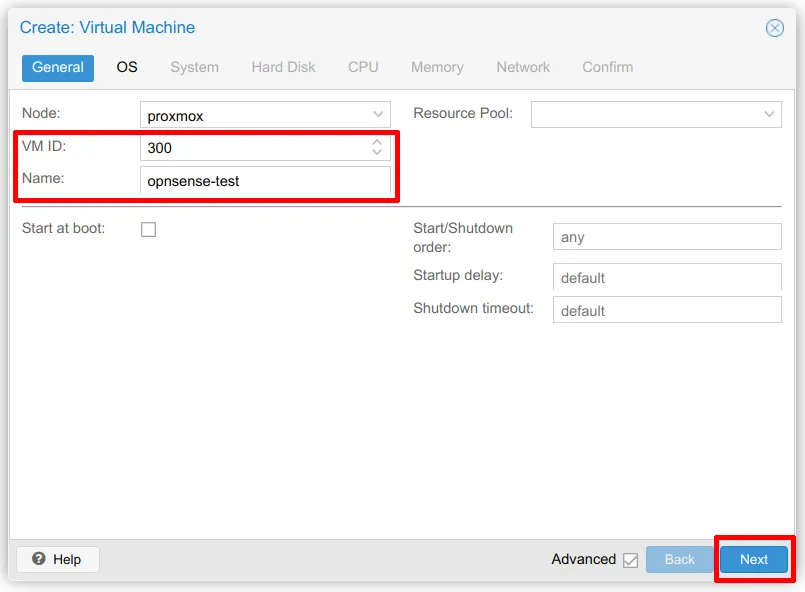
Task: Increase VM ID with the up arrow
Action: (x=377, y=142)
